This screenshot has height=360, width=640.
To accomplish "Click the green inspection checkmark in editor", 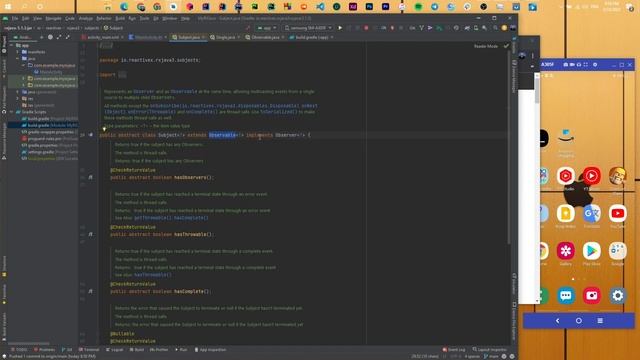I will 506,46.
